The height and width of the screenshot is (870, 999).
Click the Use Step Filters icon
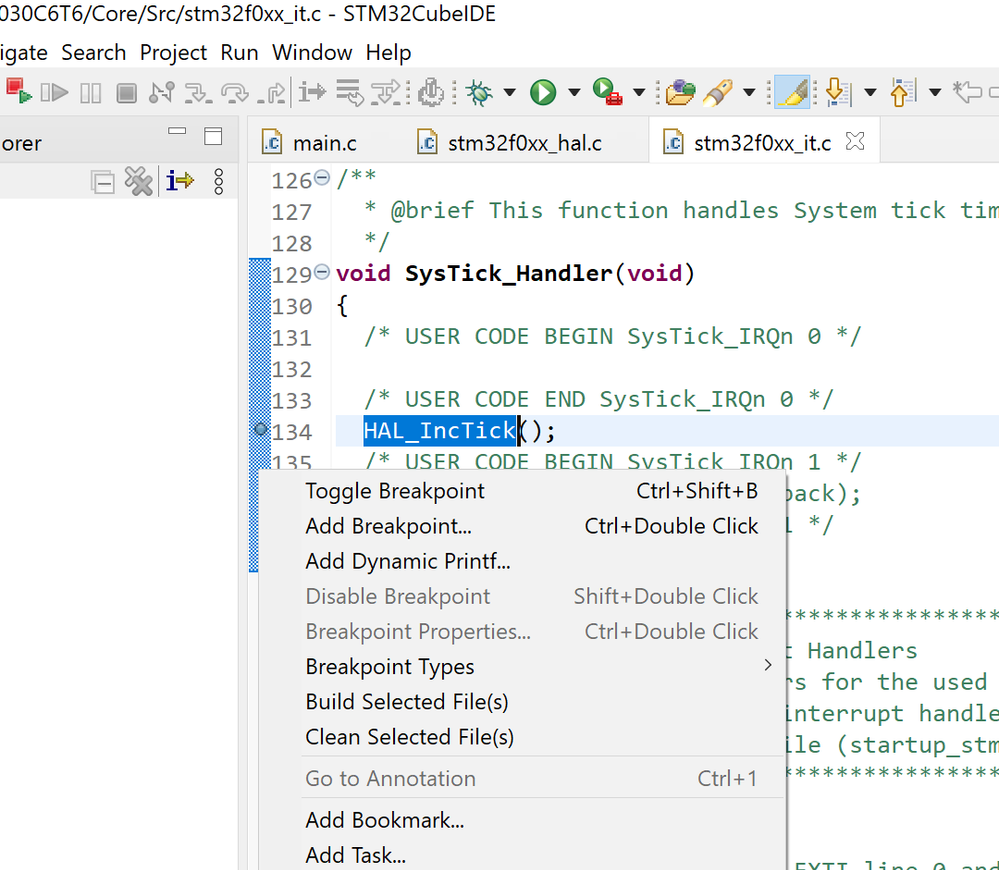click(x=386, y=93)
